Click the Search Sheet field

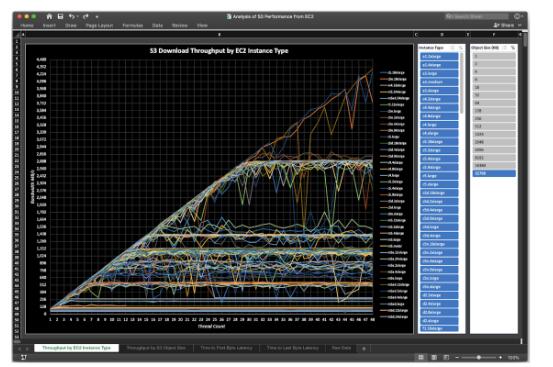476,17
